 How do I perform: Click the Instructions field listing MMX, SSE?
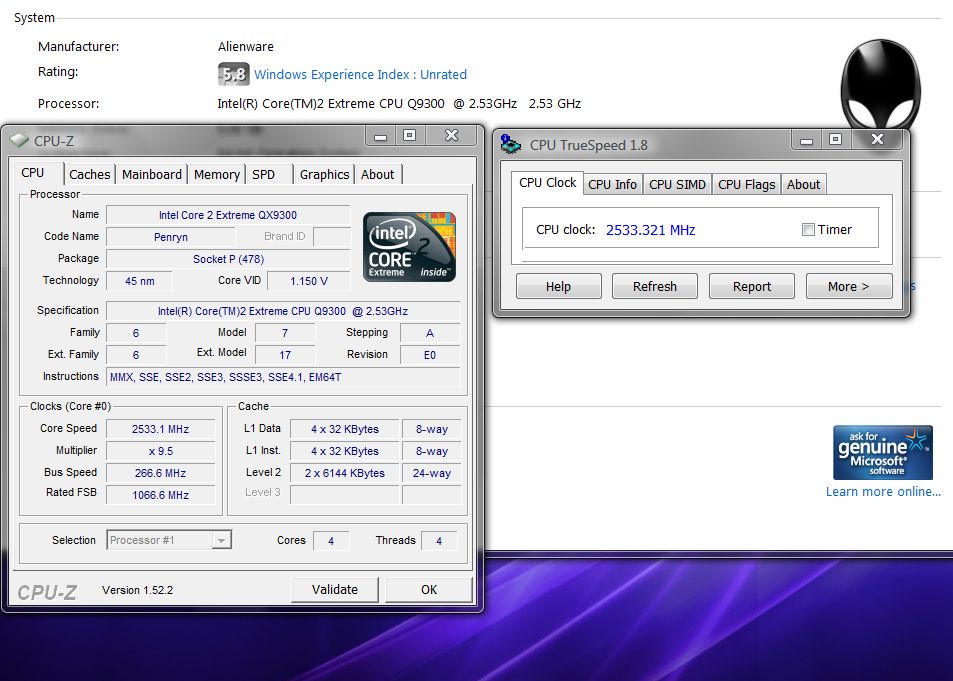283,377
